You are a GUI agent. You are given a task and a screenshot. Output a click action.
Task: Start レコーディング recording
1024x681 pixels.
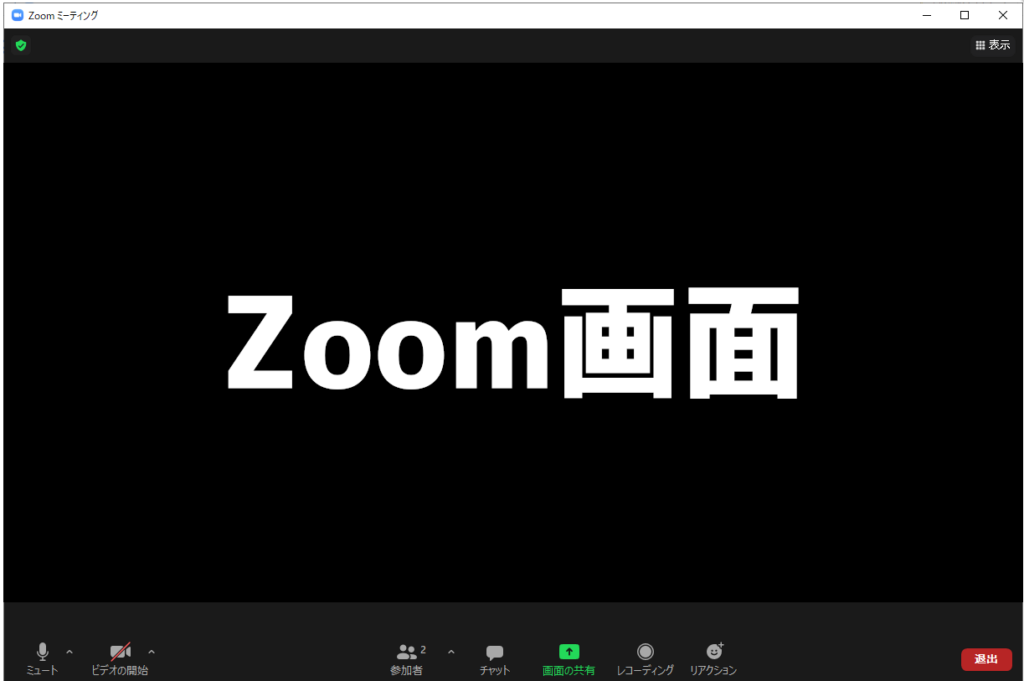645,659
